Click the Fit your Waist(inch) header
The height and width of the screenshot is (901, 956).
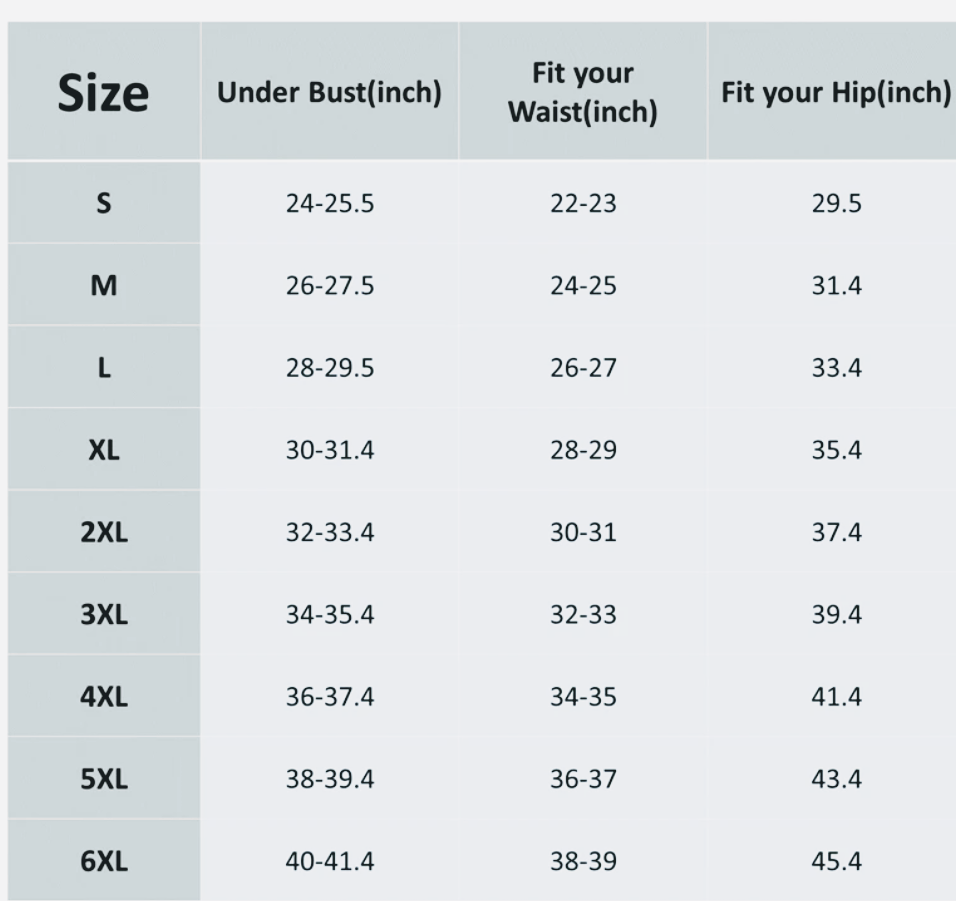click(x=583, y=93)
